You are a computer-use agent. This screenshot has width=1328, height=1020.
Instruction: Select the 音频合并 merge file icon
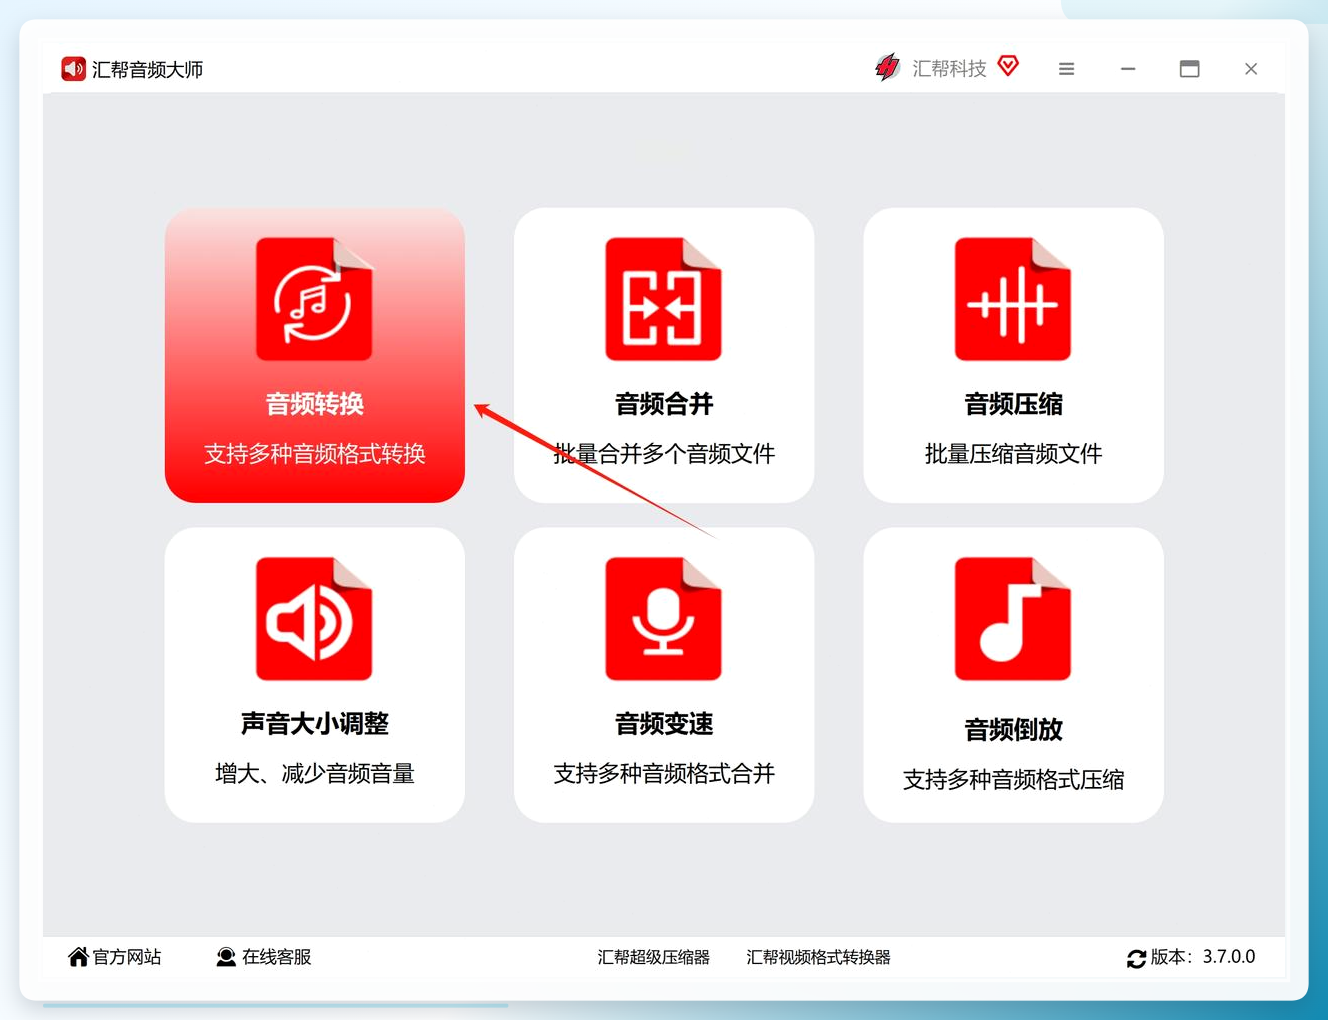(x=663, y=299)
